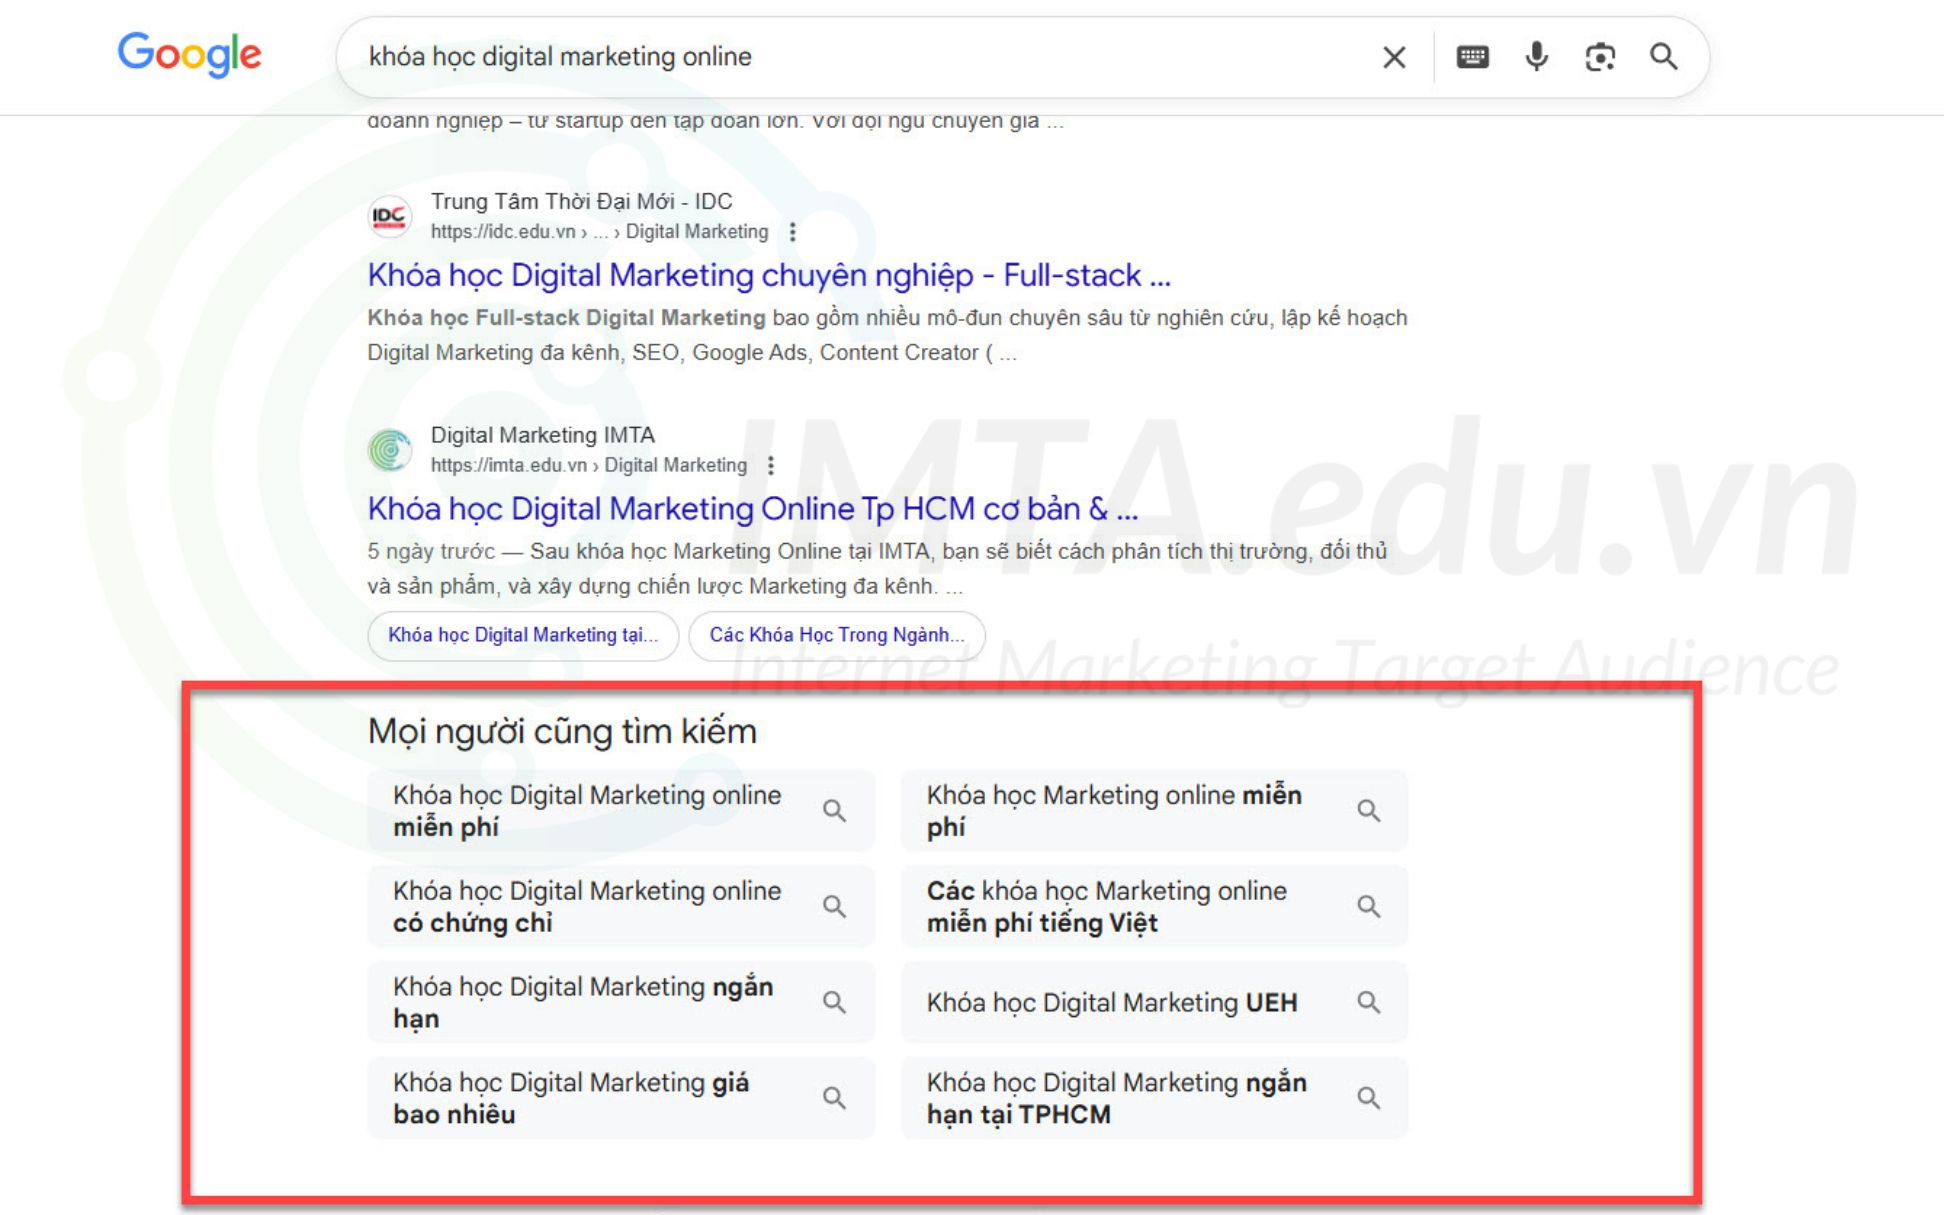Open Google Lens image search
This screenshot has width=1944, height=1215.
tap(1600, 57)
